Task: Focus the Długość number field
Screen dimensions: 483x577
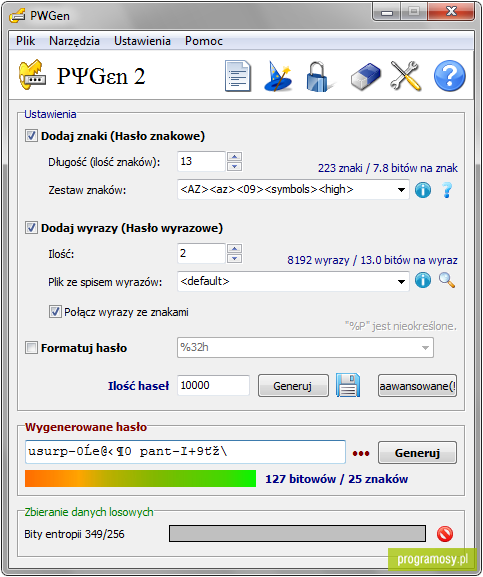Action: (201, 161)
